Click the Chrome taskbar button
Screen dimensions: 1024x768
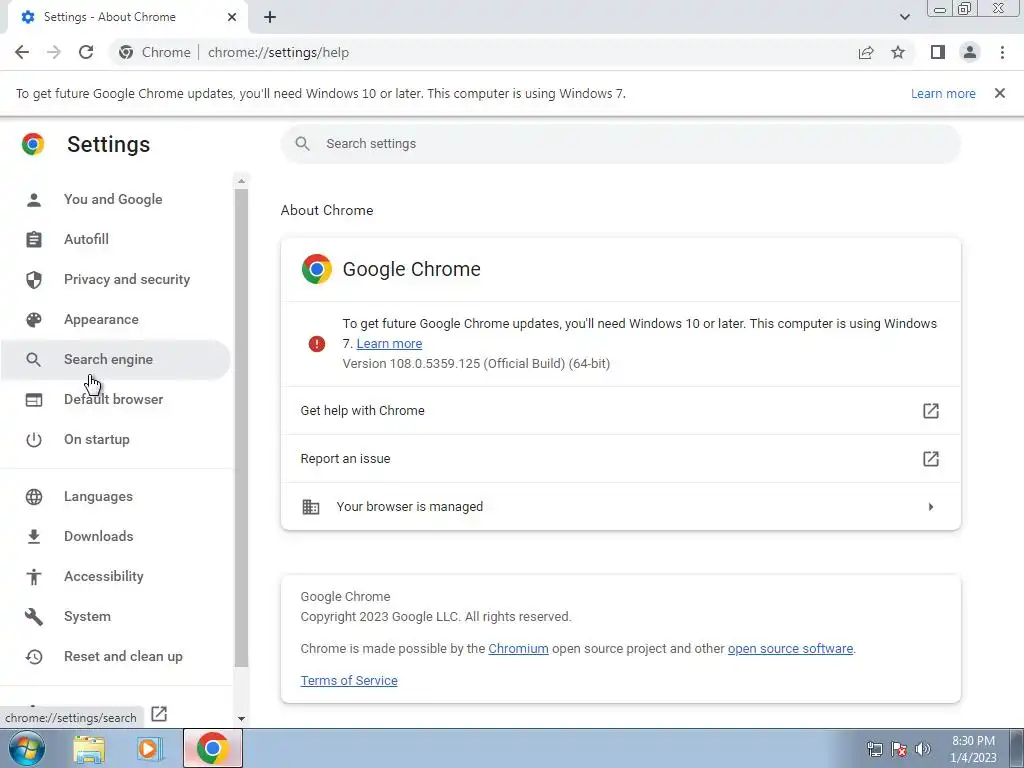212,748
